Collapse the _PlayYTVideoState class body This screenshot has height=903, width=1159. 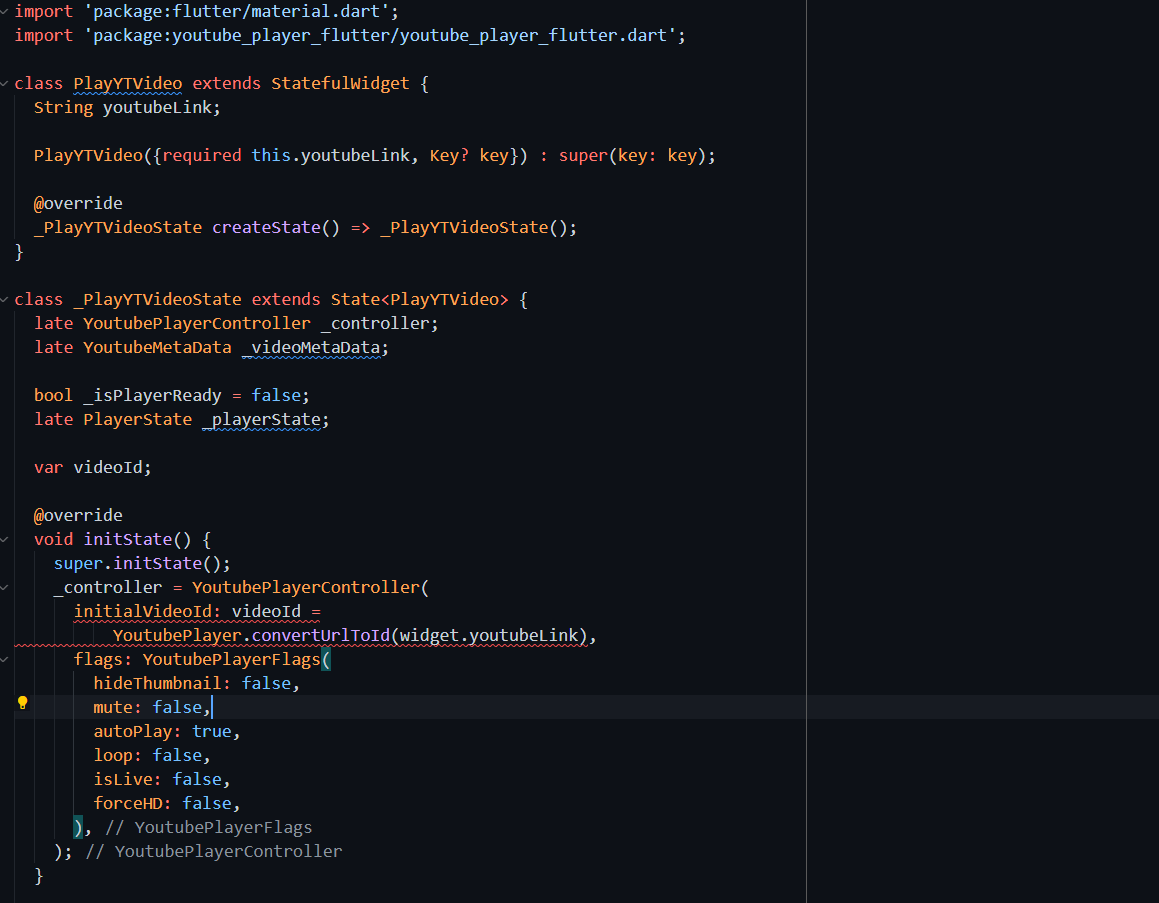[x=6, y=299]
